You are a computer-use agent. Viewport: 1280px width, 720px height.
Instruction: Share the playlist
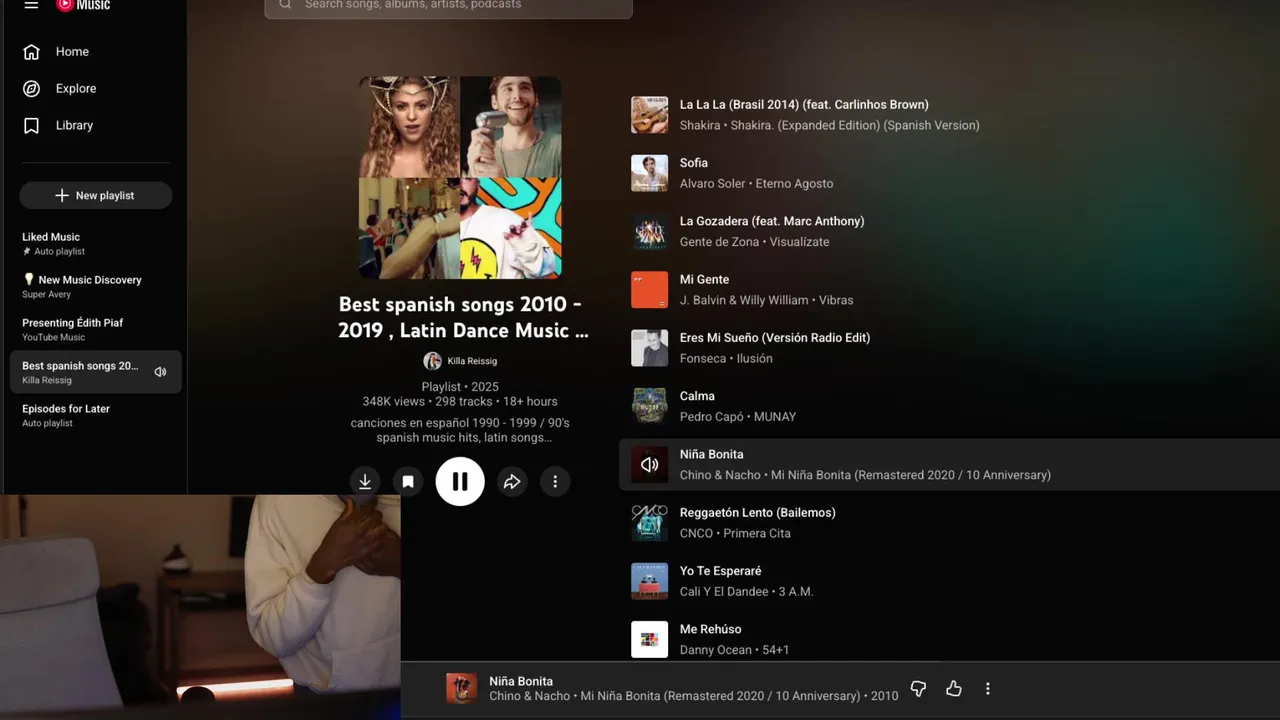click(x=512, y=482)
